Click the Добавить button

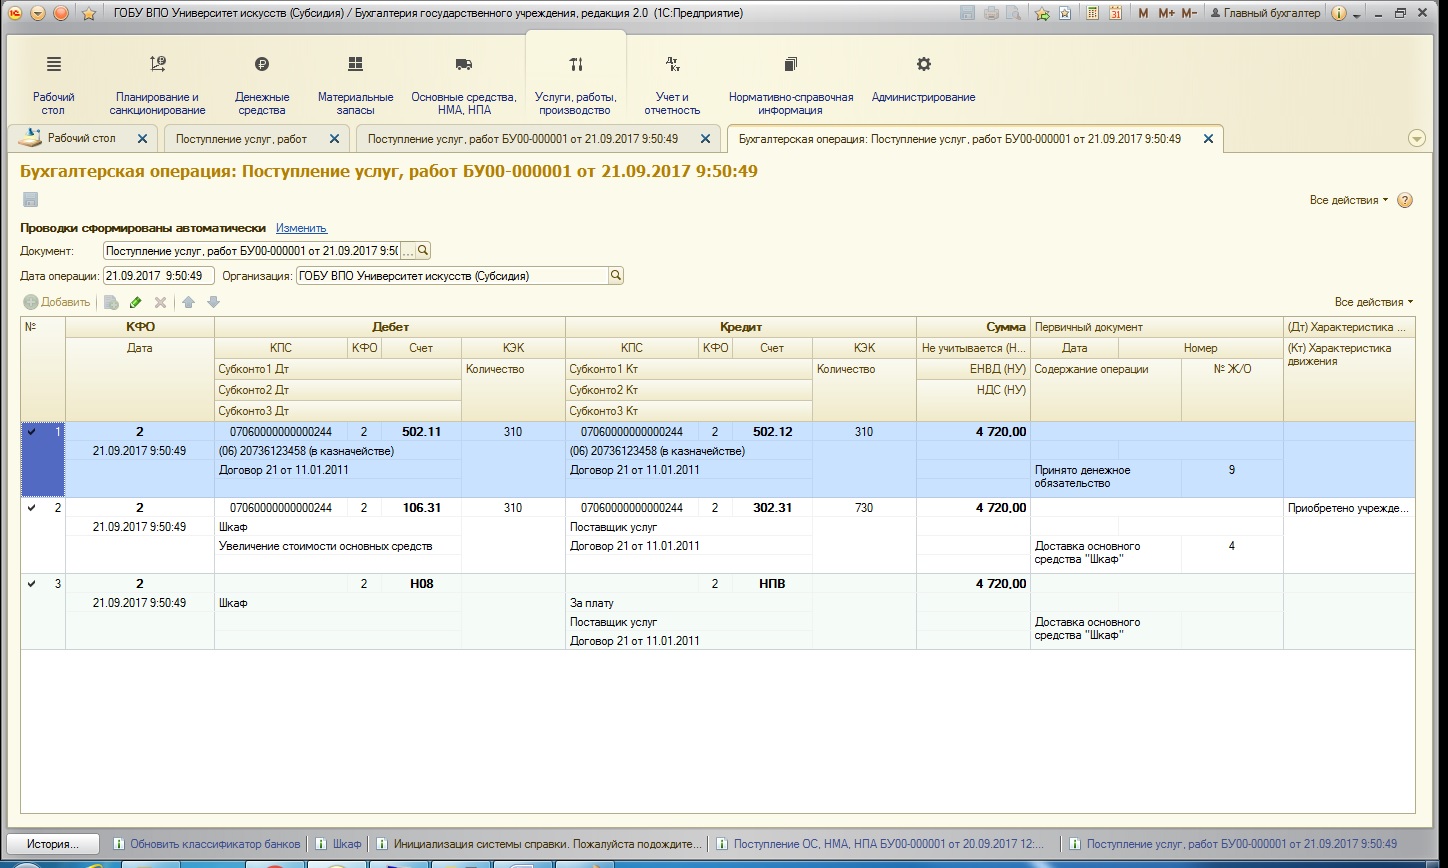[57, 302]
